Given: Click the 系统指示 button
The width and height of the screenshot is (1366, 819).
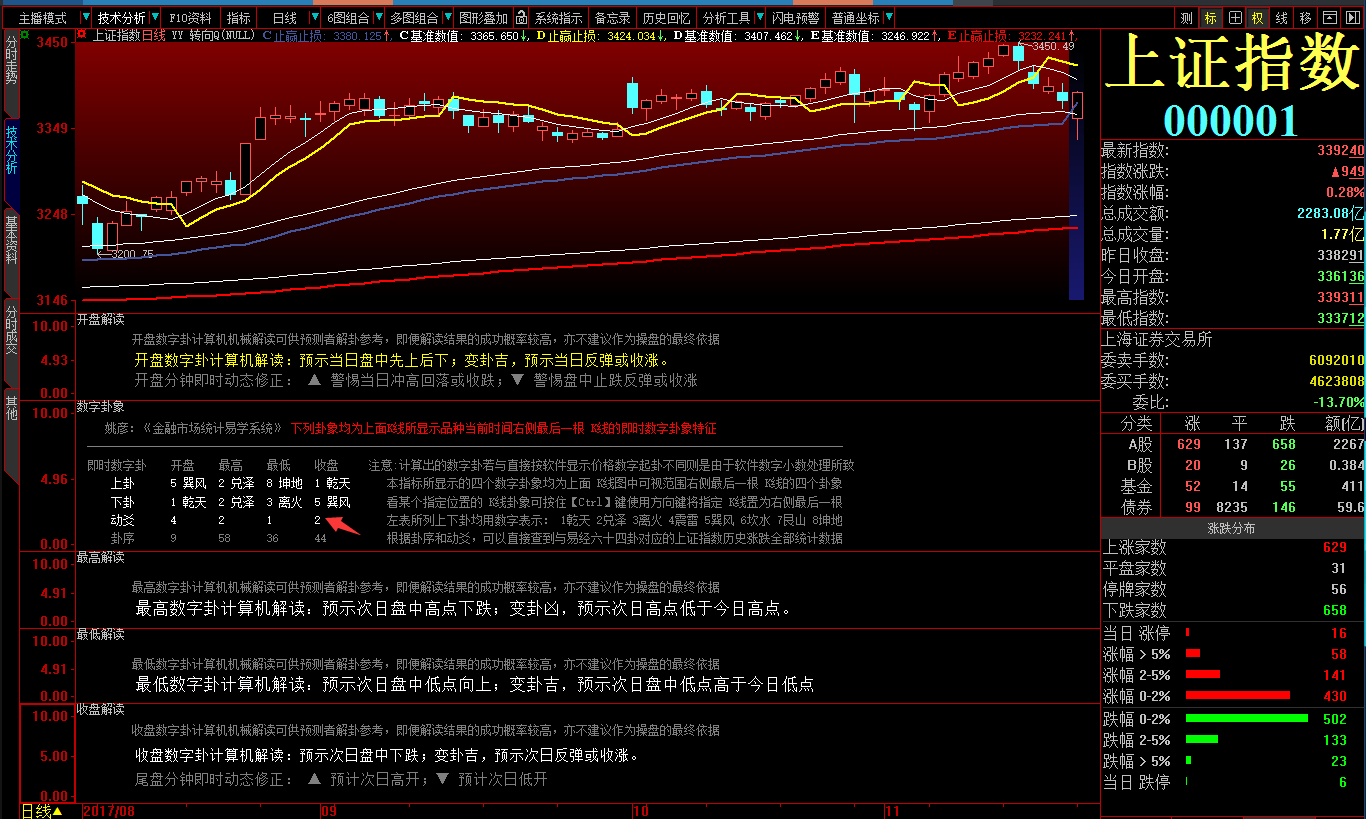Looking at the screenshot, I should [x=558, y=18].
